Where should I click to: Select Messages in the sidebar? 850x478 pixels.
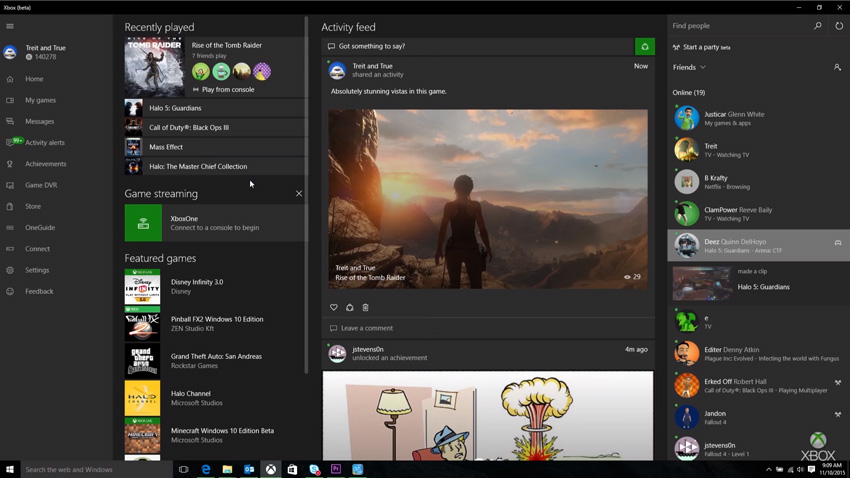[40, 121]
